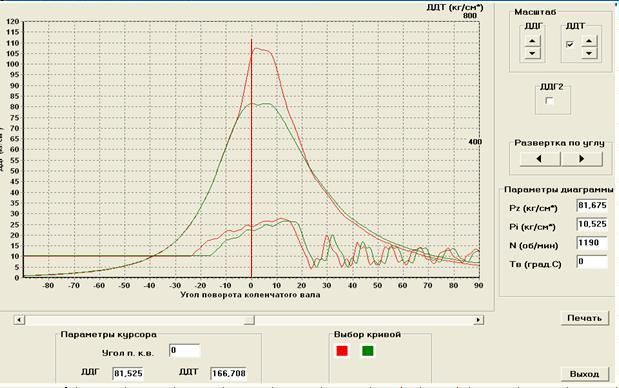The height and width of the screenshot is (388, 619).
Task: Click the N (об/мин) value field
Action: pos(592,243)
